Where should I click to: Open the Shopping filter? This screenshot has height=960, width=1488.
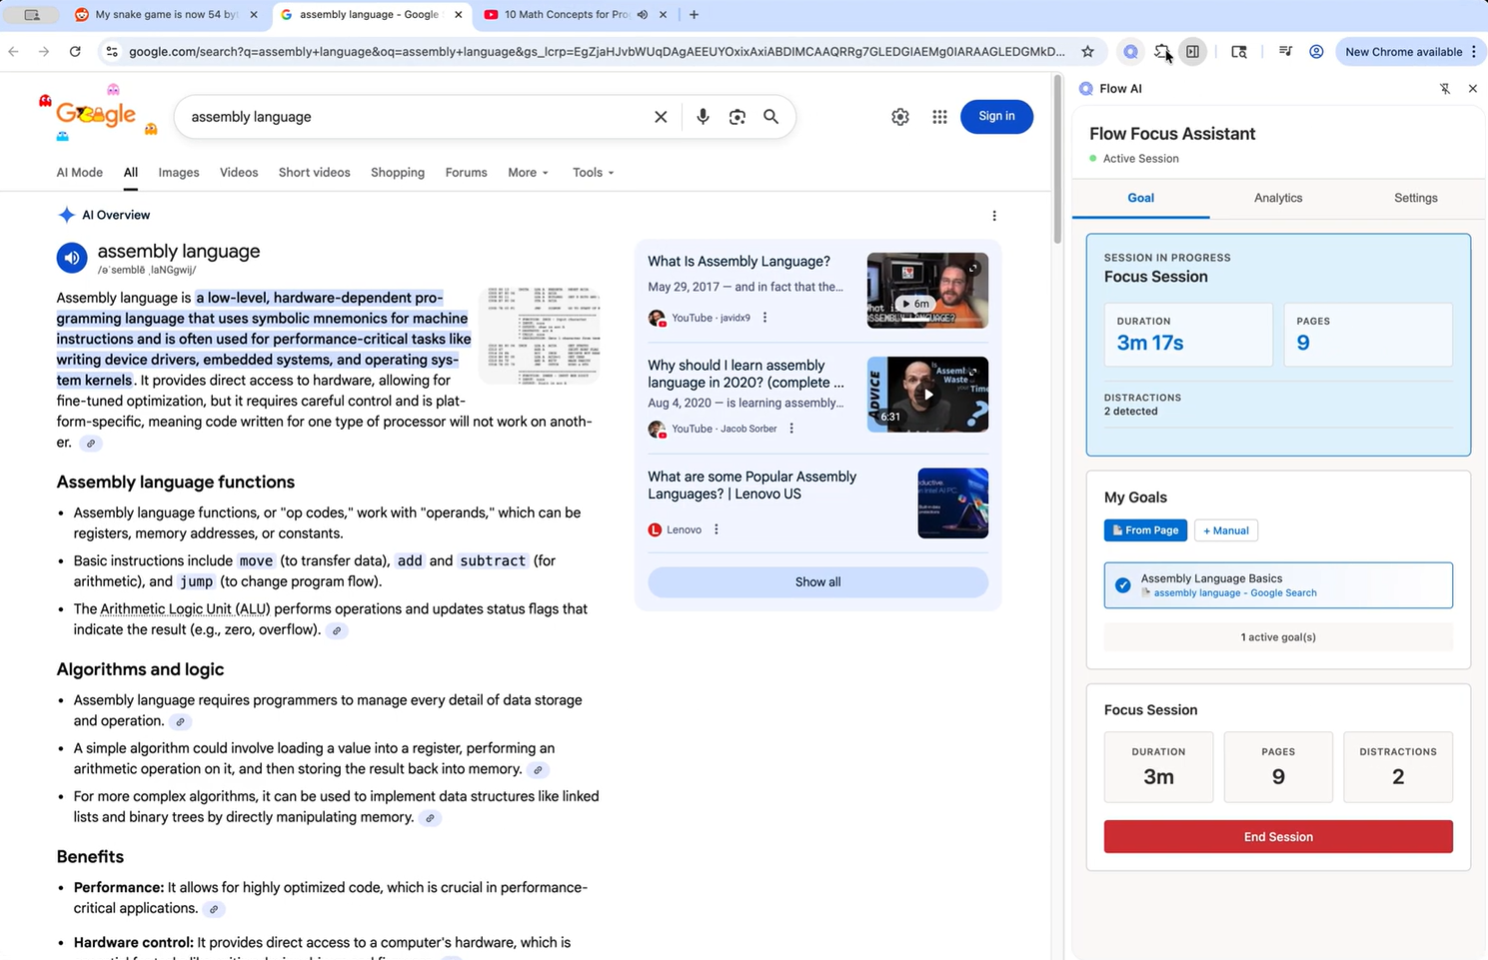pyautogui.click(x=398, y=173)
